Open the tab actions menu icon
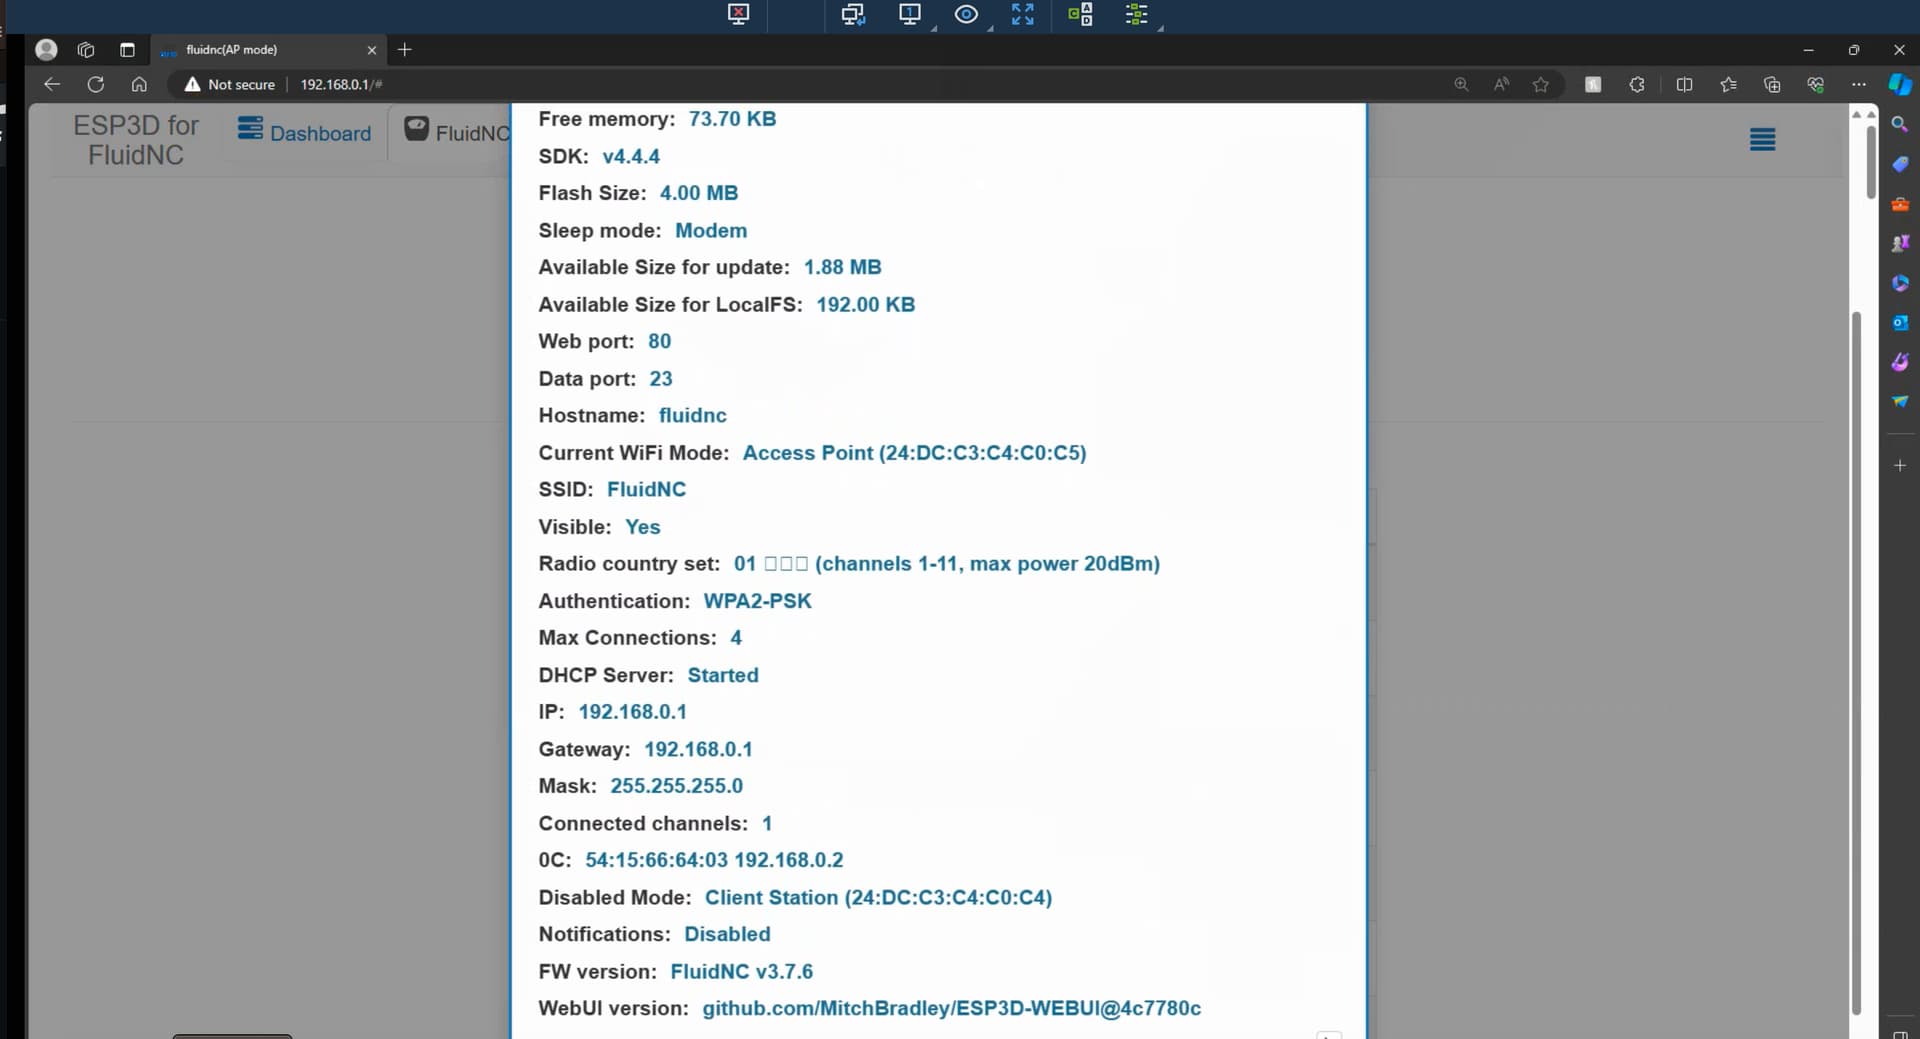This screenshot has height=1039, width=1920. (x=127, y=49)
